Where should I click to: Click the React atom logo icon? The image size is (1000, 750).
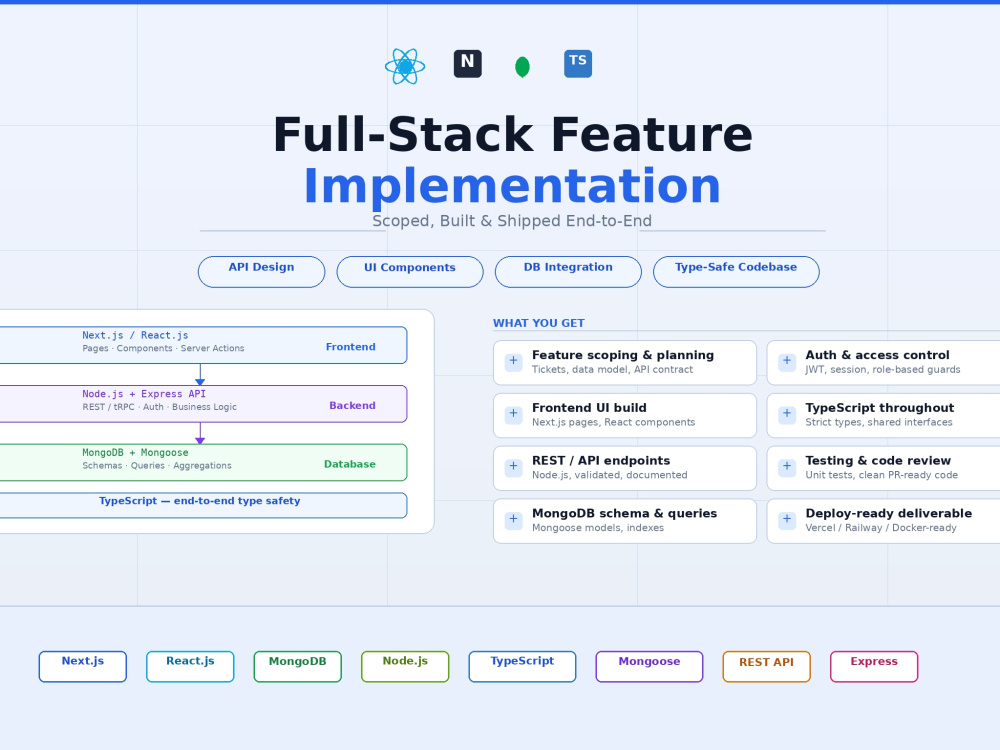click(x=405, y=66)
